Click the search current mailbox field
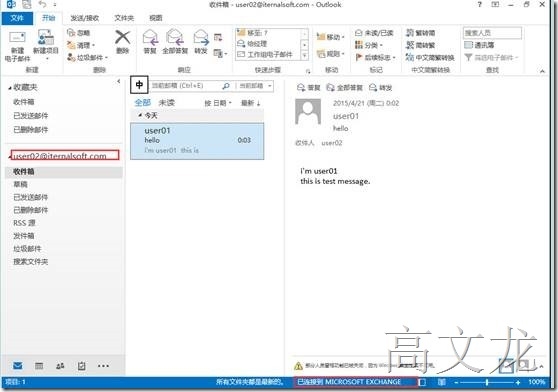Screen dimensions: 558x392 coord(185,86)
